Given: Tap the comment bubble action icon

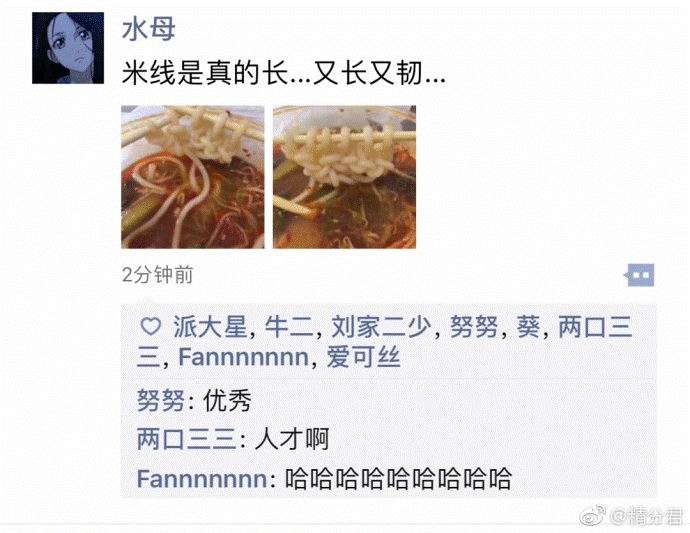Looking at the screenshot, I should pyautogui.click(x=640, y=275).
